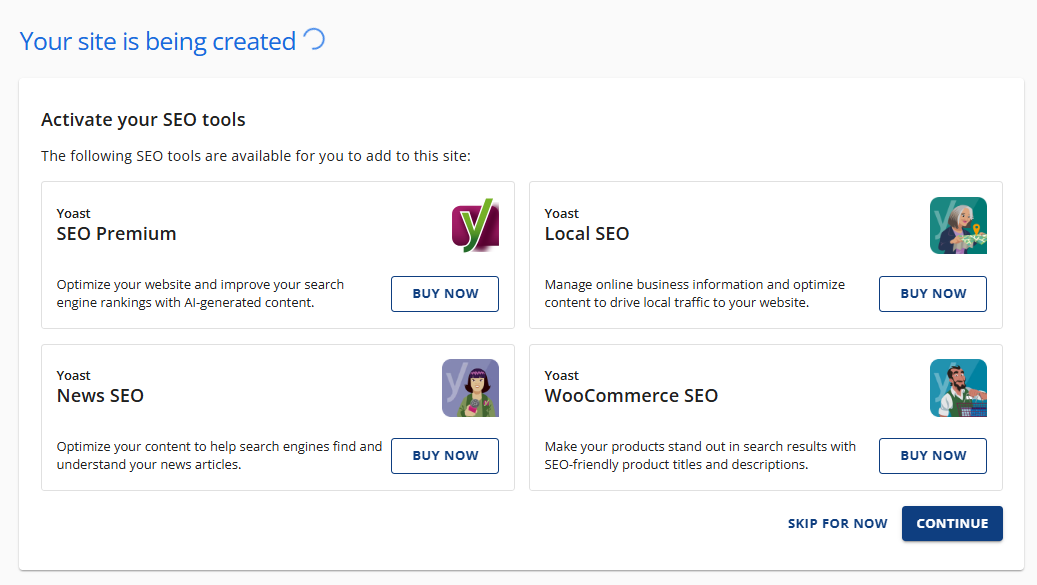Choose SKIP FOR NOW
This screenshot has width=1037, height=585.
(837, 523)
